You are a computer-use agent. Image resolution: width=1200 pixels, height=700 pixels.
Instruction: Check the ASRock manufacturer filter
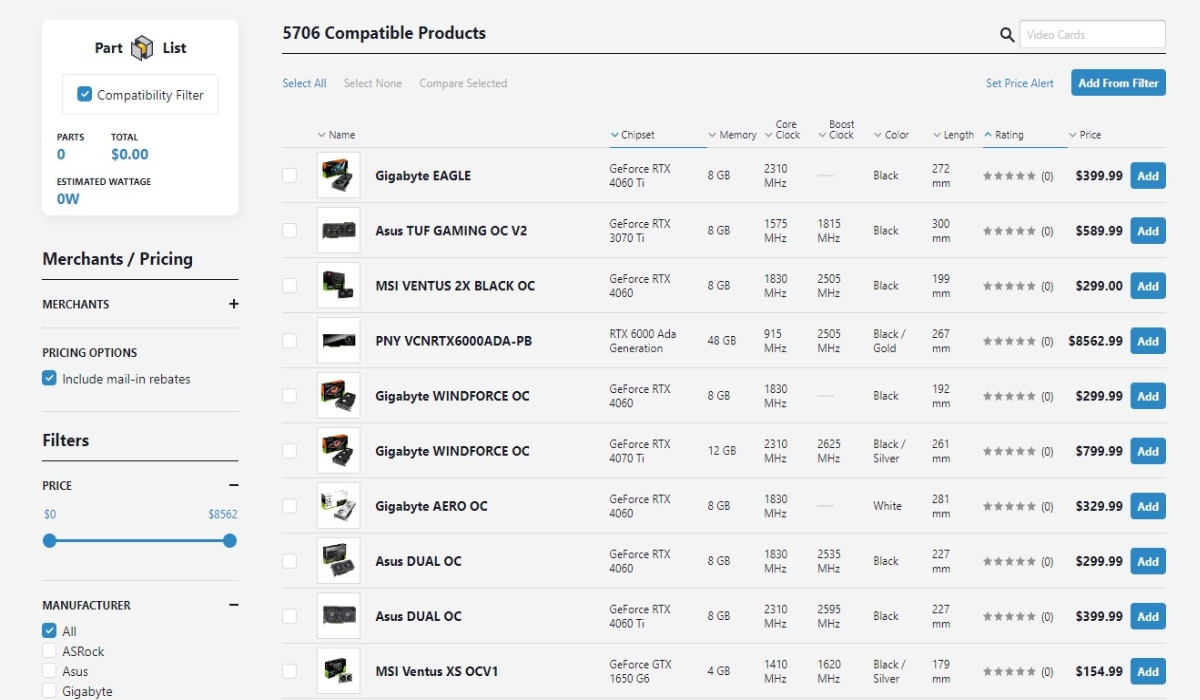click(x=47, y=650)
